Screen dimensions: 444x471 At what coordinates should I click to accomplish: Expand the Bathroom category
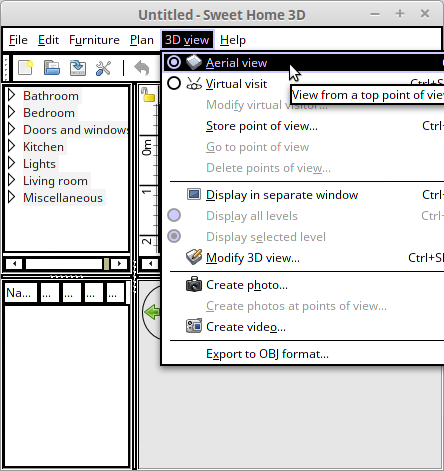point(12,95)
